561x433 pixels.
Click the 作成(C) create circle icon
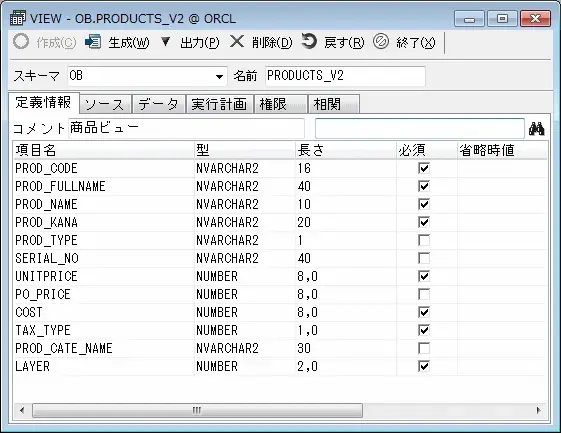click(x=21, y=42)
